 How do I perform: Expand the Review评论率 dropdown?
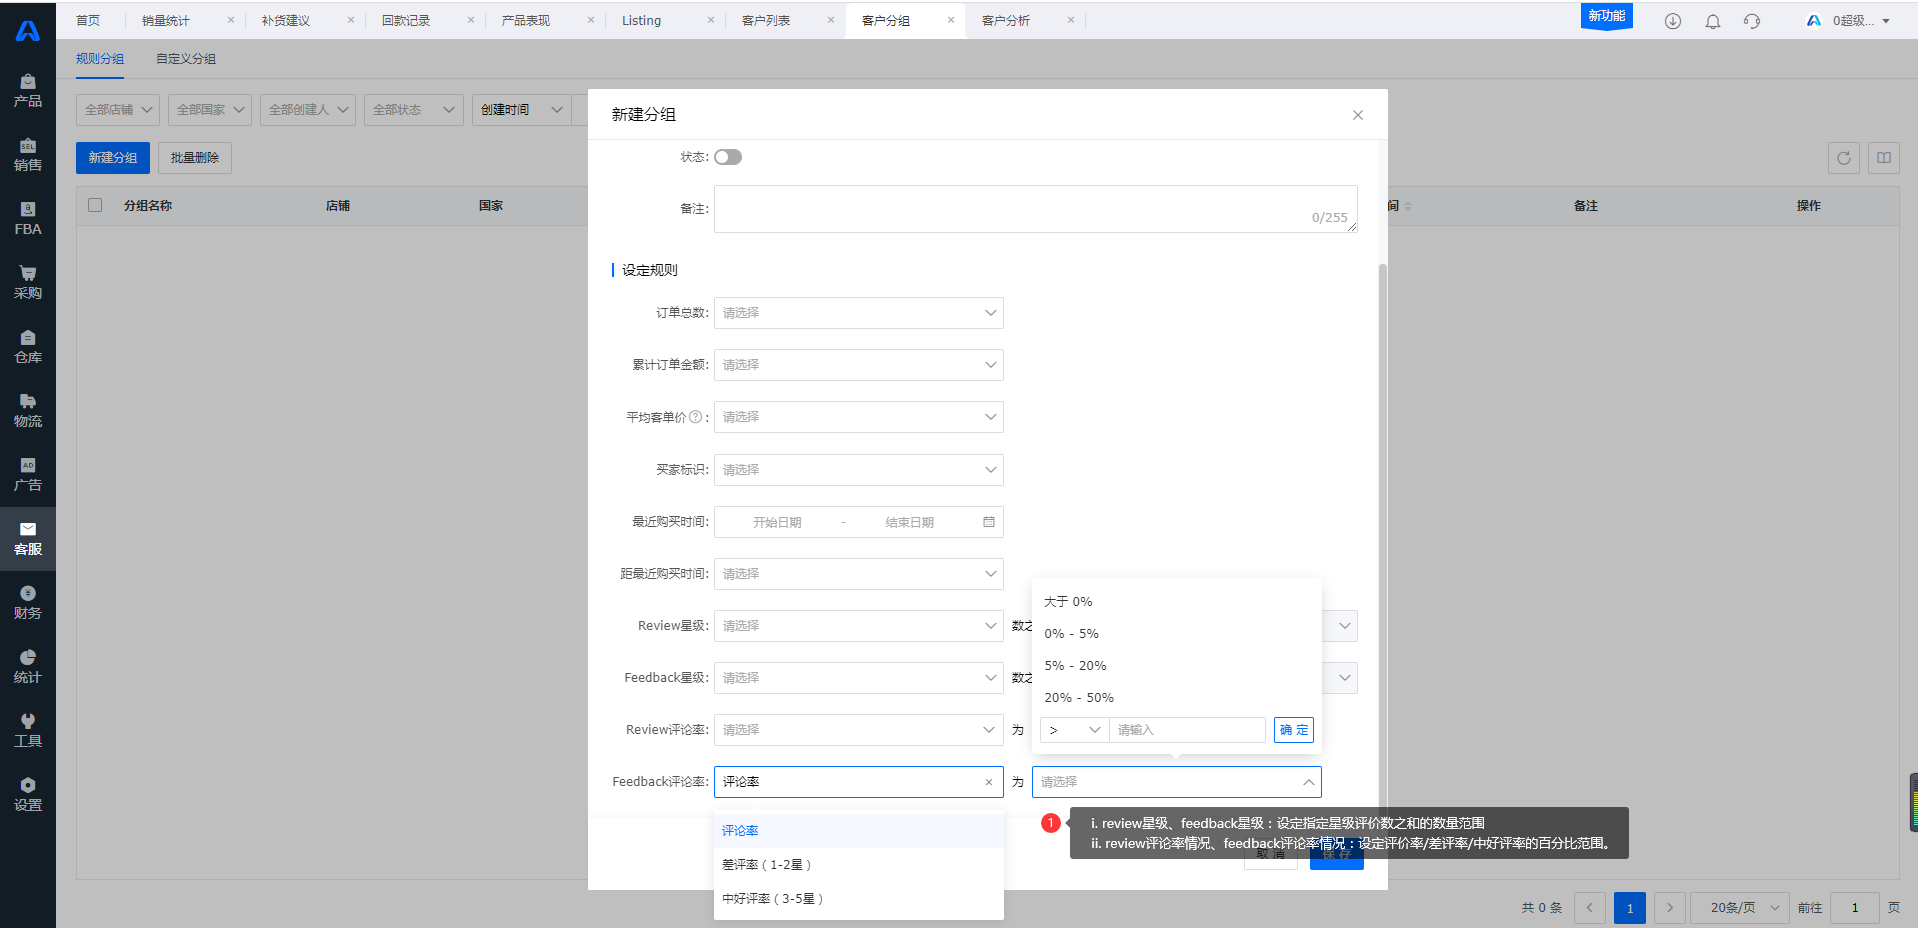pyautogui.click(x=859, y=730)
